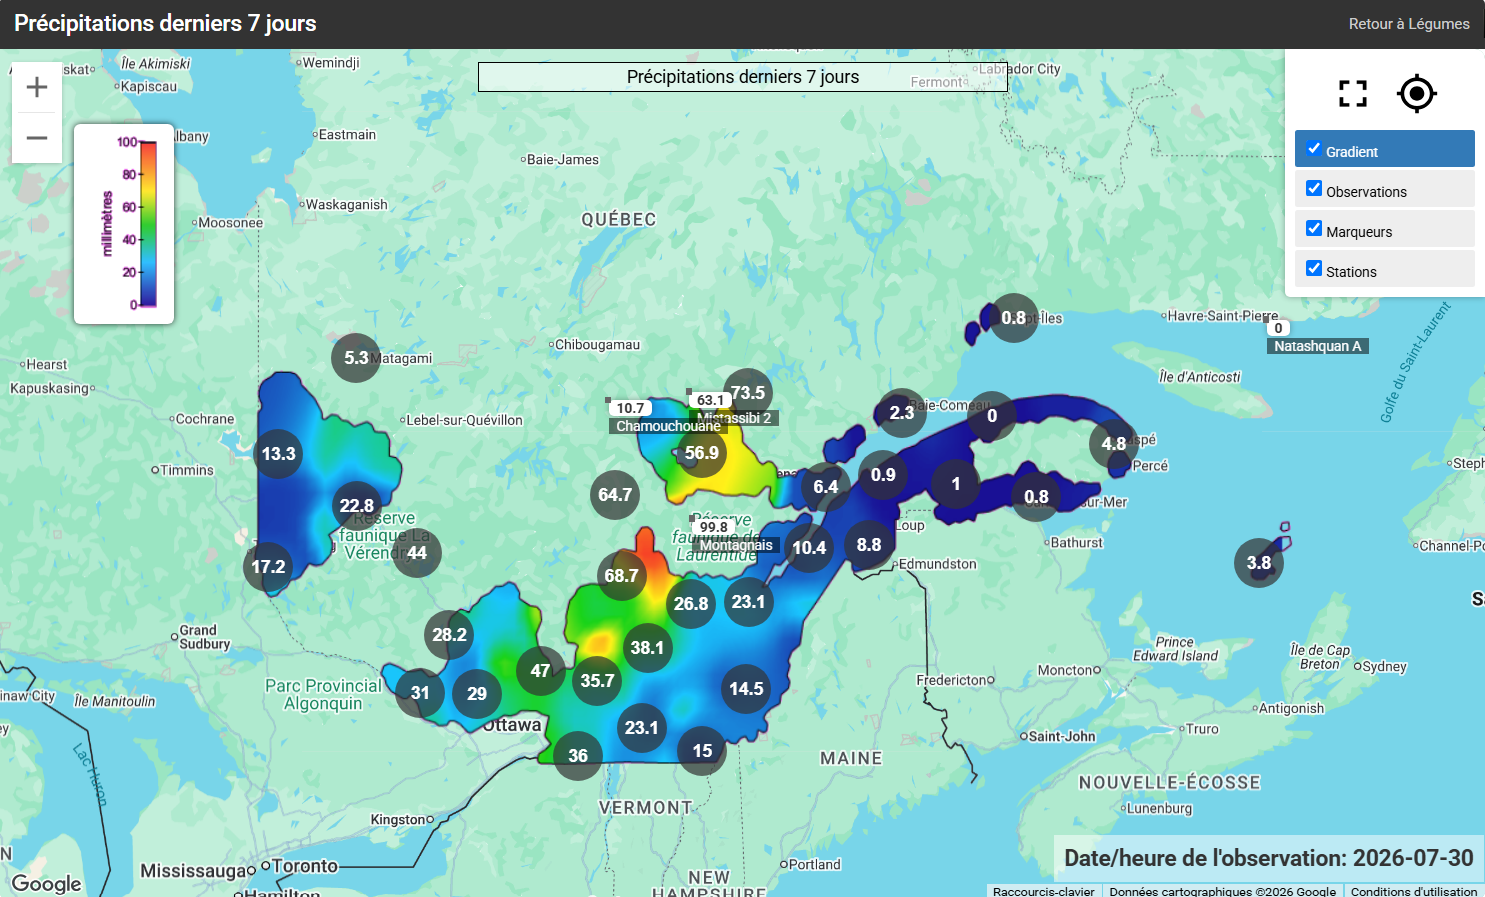
Task: Click the 31 precipitation marker
Action: [x=420, y=693]
